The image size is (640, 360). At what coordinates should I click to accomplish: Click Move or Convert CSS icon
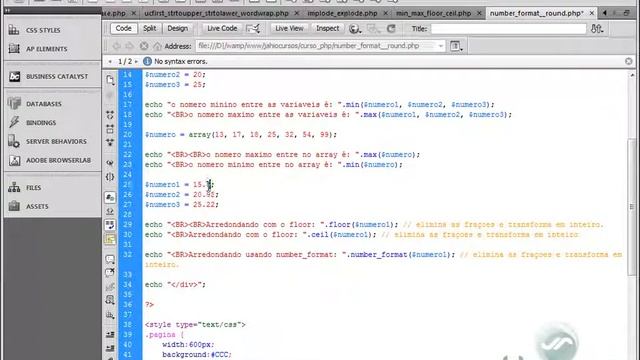click(110, 315)
